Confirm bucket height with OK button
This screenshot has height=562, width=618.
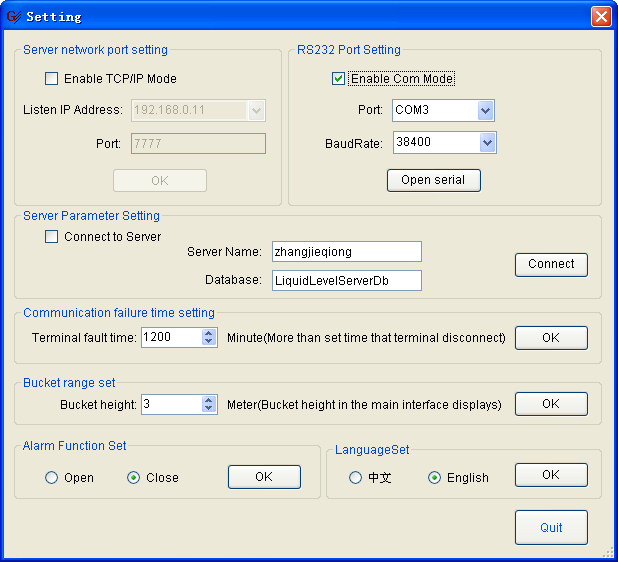coord(551,404)
